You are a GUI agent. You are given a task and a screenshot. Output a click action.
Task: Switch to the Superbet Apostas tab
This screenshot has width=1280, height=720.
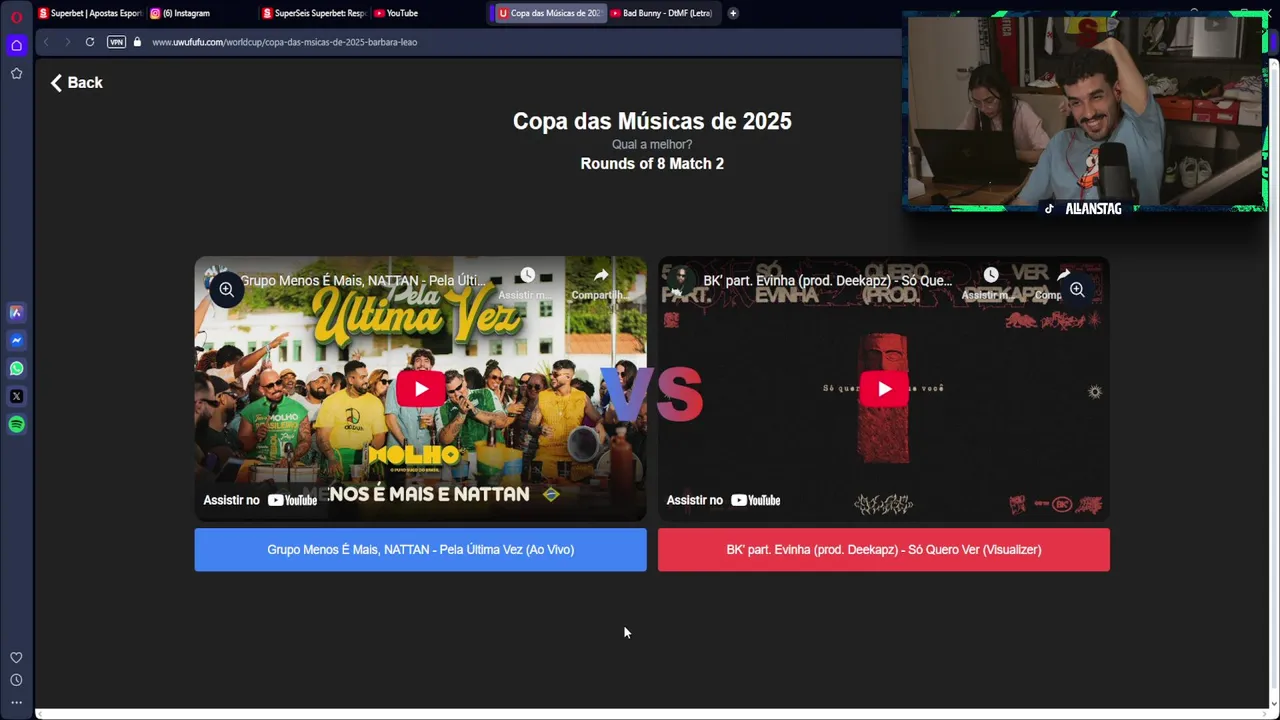click(90, 13)
